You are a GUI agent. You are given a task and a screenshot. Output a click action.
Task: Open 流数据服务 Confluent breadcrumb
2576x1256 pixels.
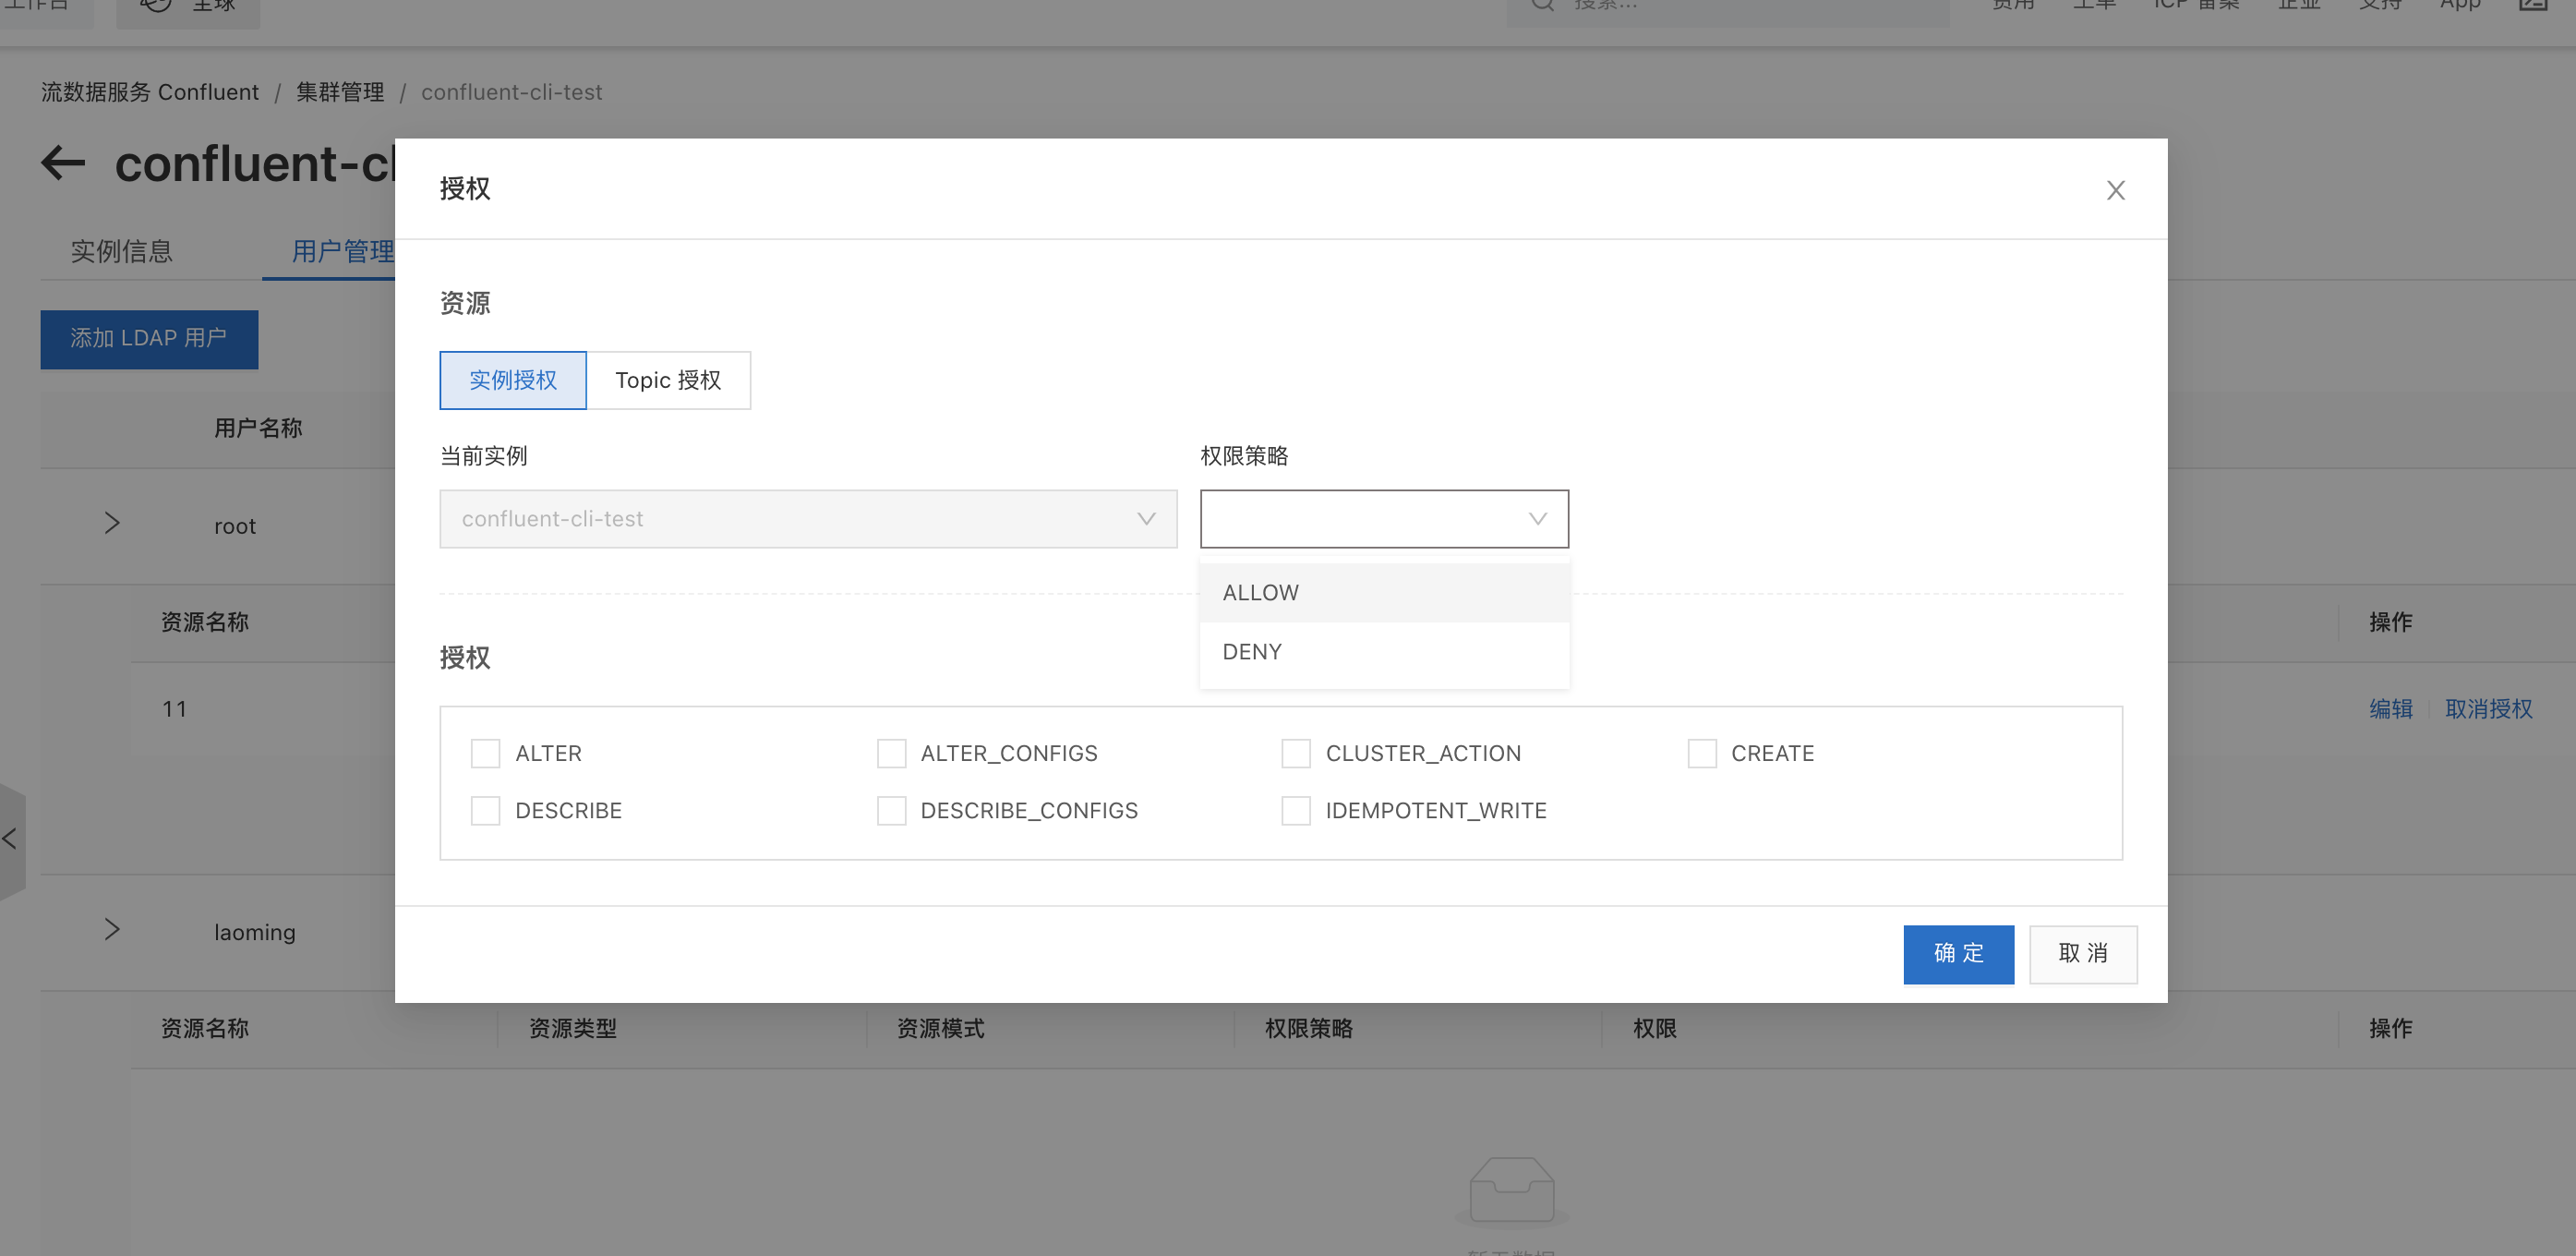pyautogui.click(x=149, y=92)
